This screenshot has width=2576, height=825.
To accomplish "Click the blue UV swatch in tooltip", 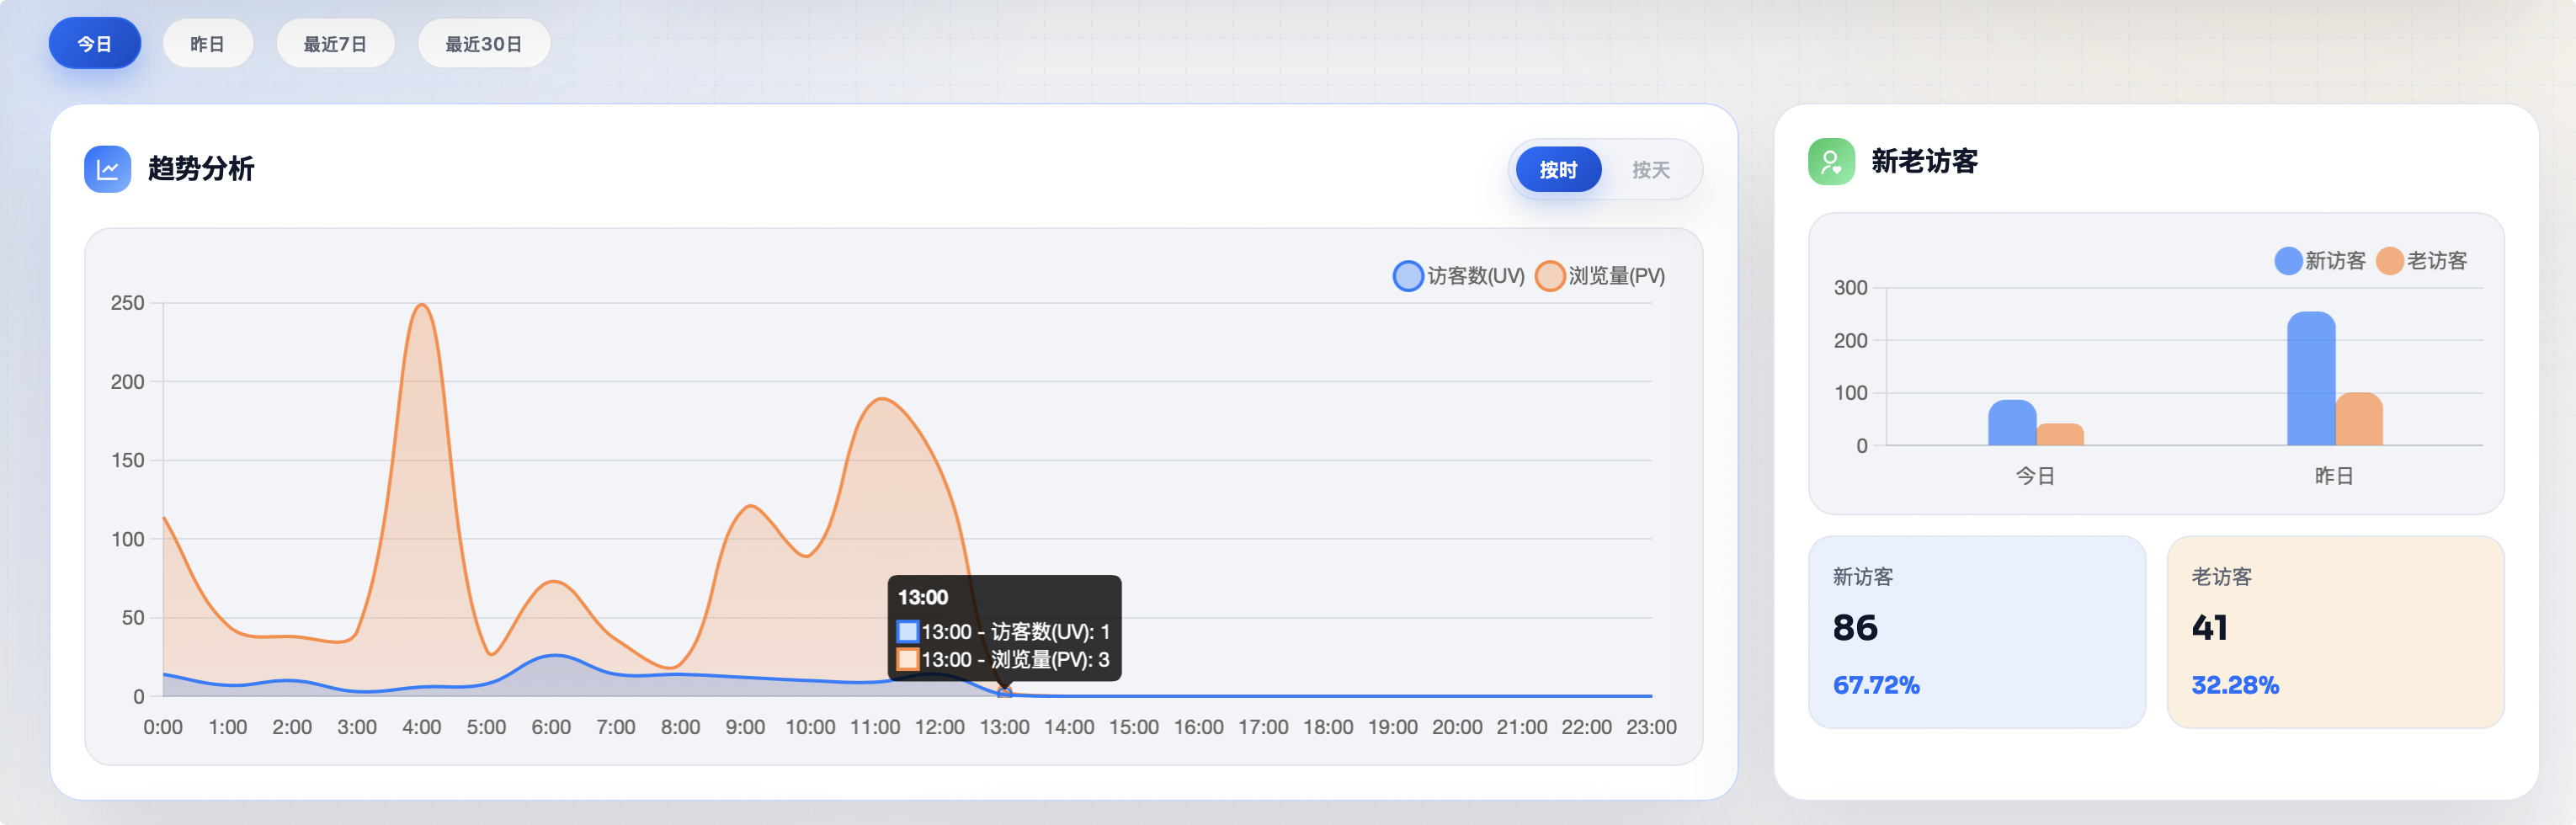I will click(x=907, y=632).
